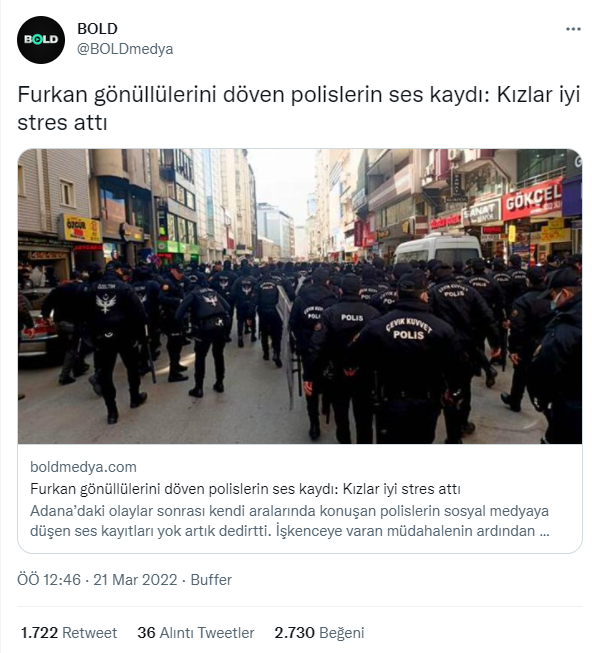592x653 pixels.
Task: Click the tweet headline text
Action: [x=298, y=108]
